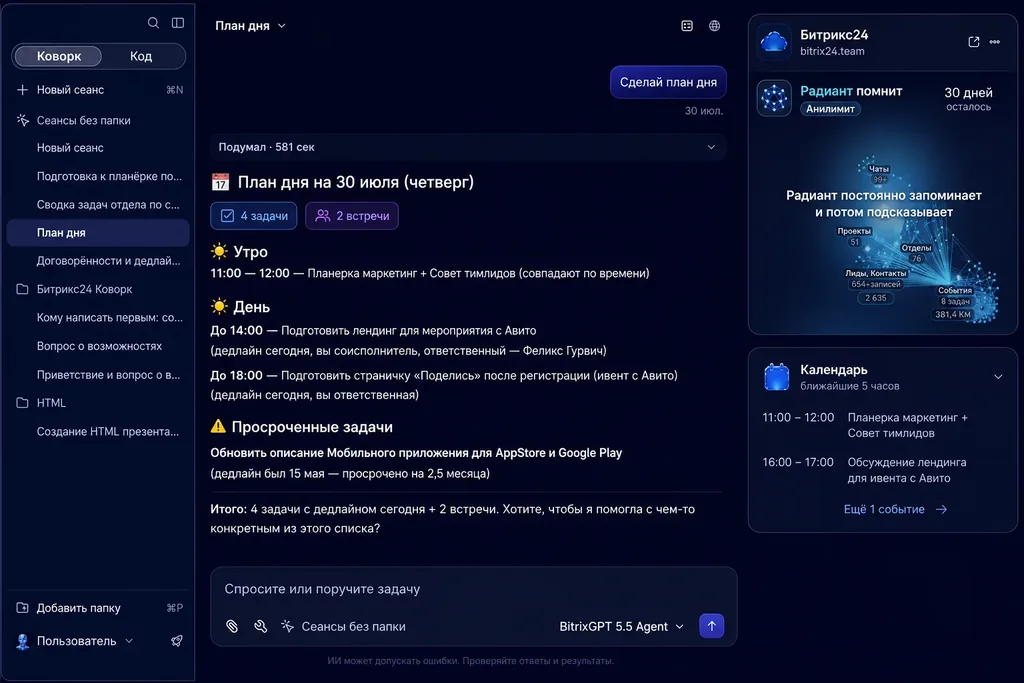Choose the Сеансы без папки folder selector

(344, 626)
